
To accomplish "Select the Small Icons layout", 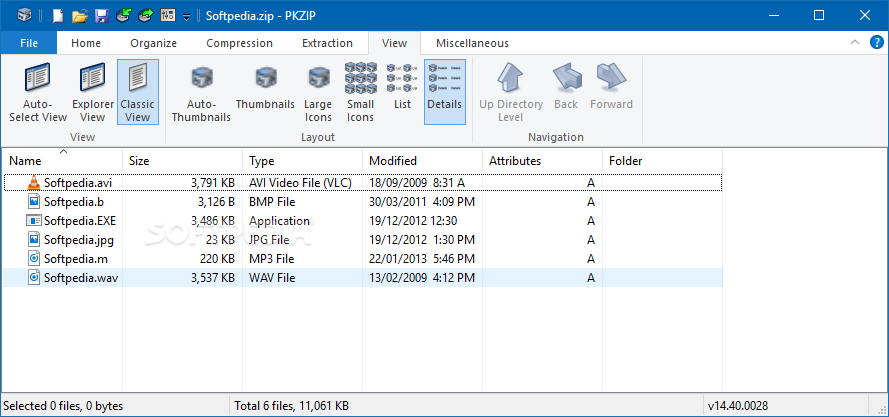I will pos(361,92).
